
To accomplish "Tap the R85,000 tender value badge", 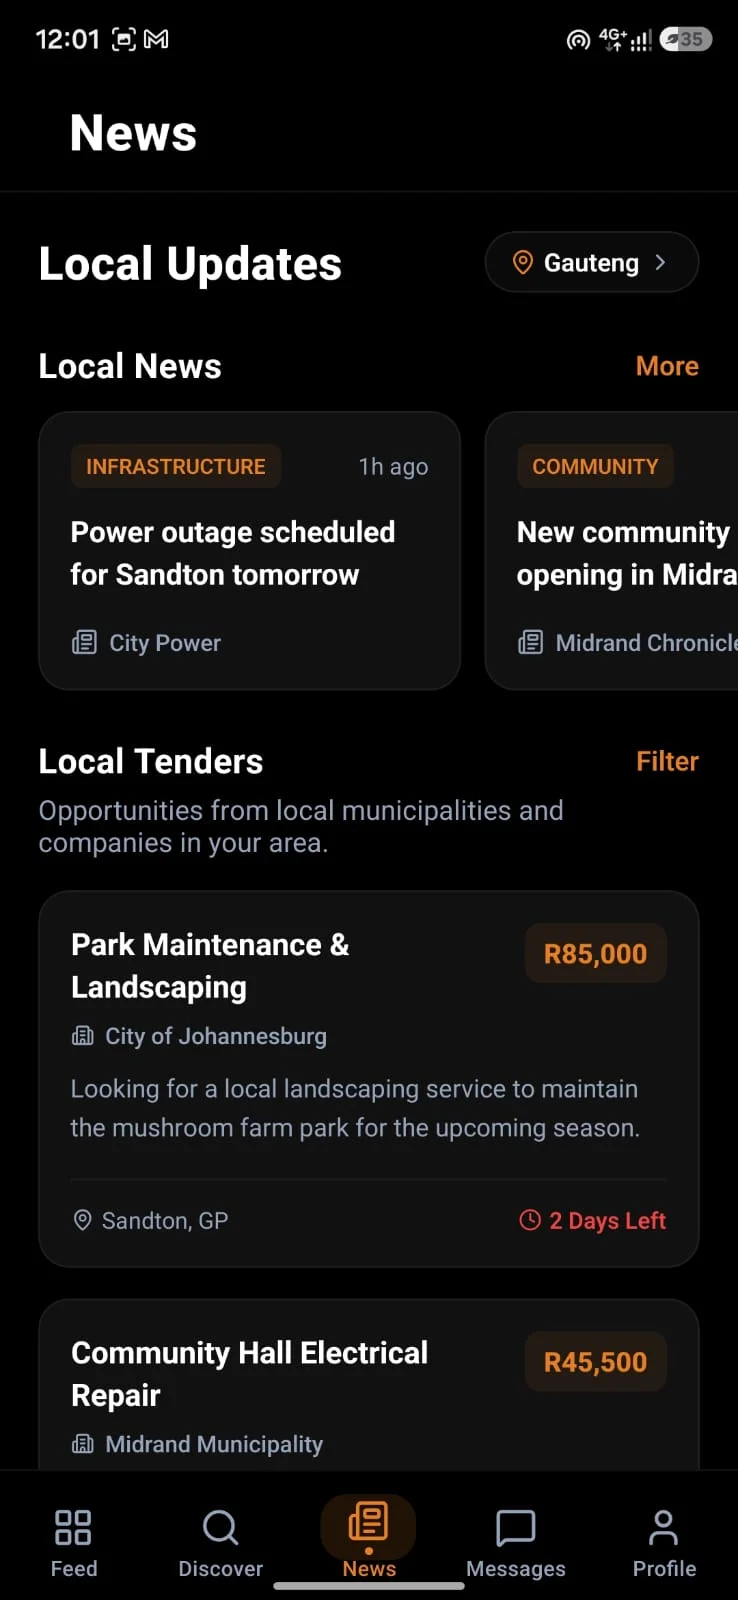I will [595, 953].
